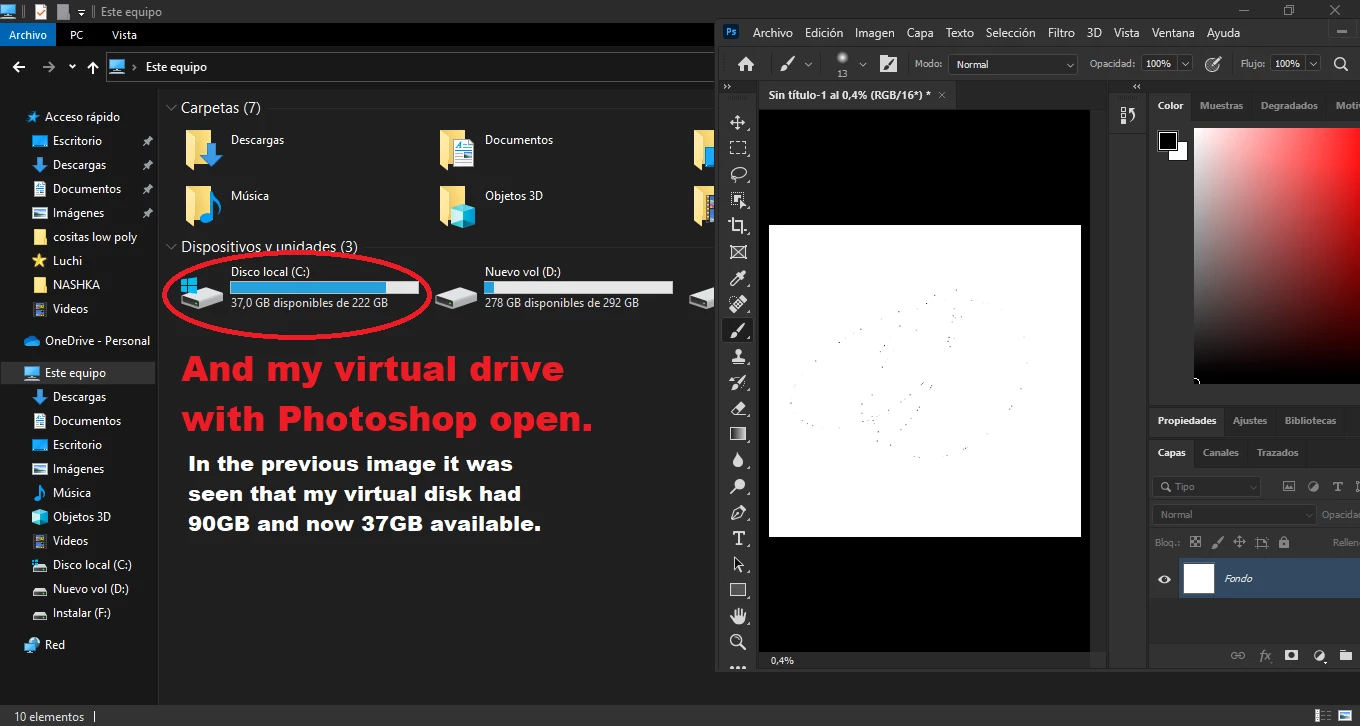The image size is (1360, 726).
Task: Open the Opacidad value dropdown arrow
Action: (x=1185, y=64)
